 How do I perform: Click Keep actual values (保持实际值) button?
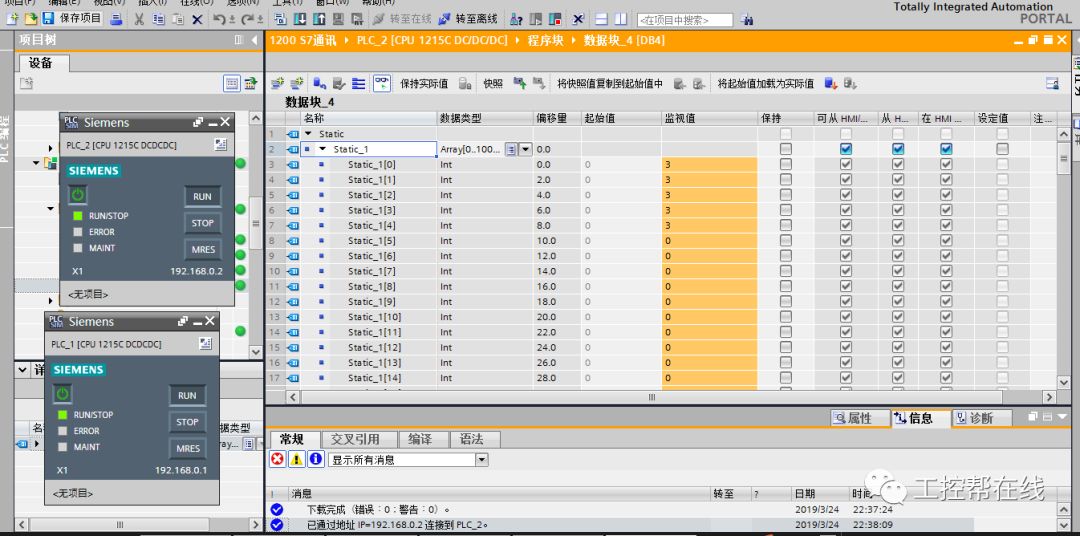point(424,83)
